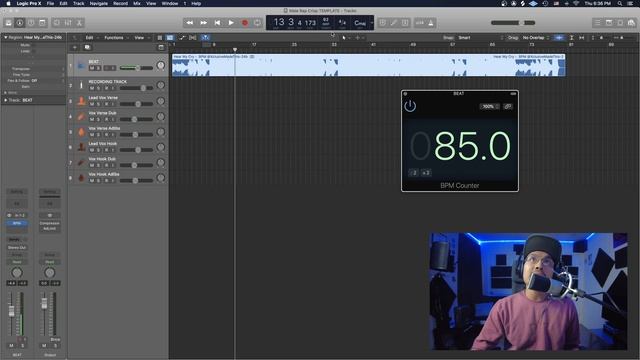
Task: Open the Drag mode dropdown showing No Overlap
Action: tap(536, 38)
